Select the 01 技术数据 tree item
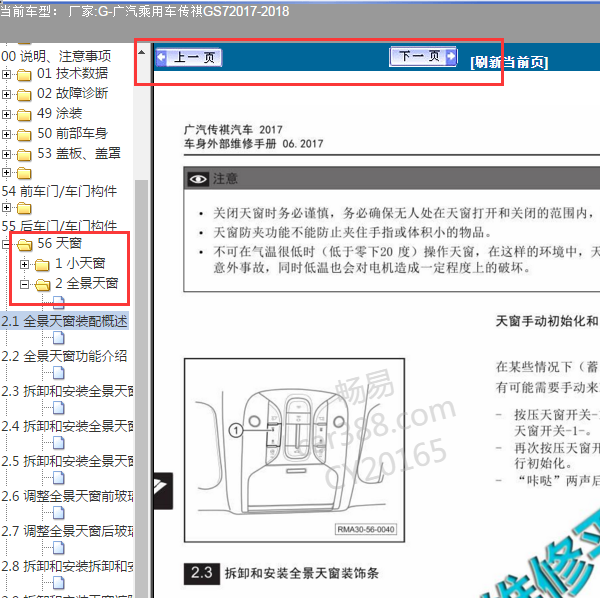The image size is (600, 598). [x=72, y=73]
